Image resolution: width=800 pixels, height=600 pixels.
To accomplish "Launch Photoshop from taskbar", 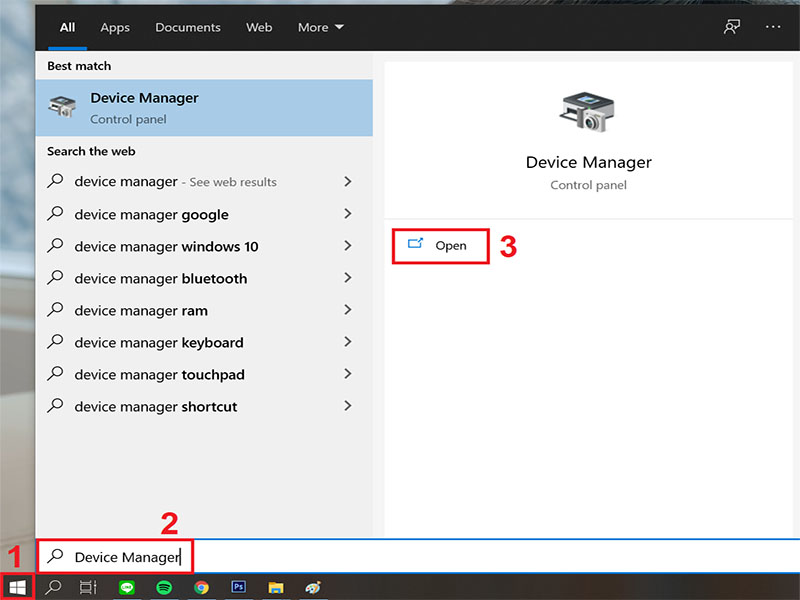I will [238, 587].
